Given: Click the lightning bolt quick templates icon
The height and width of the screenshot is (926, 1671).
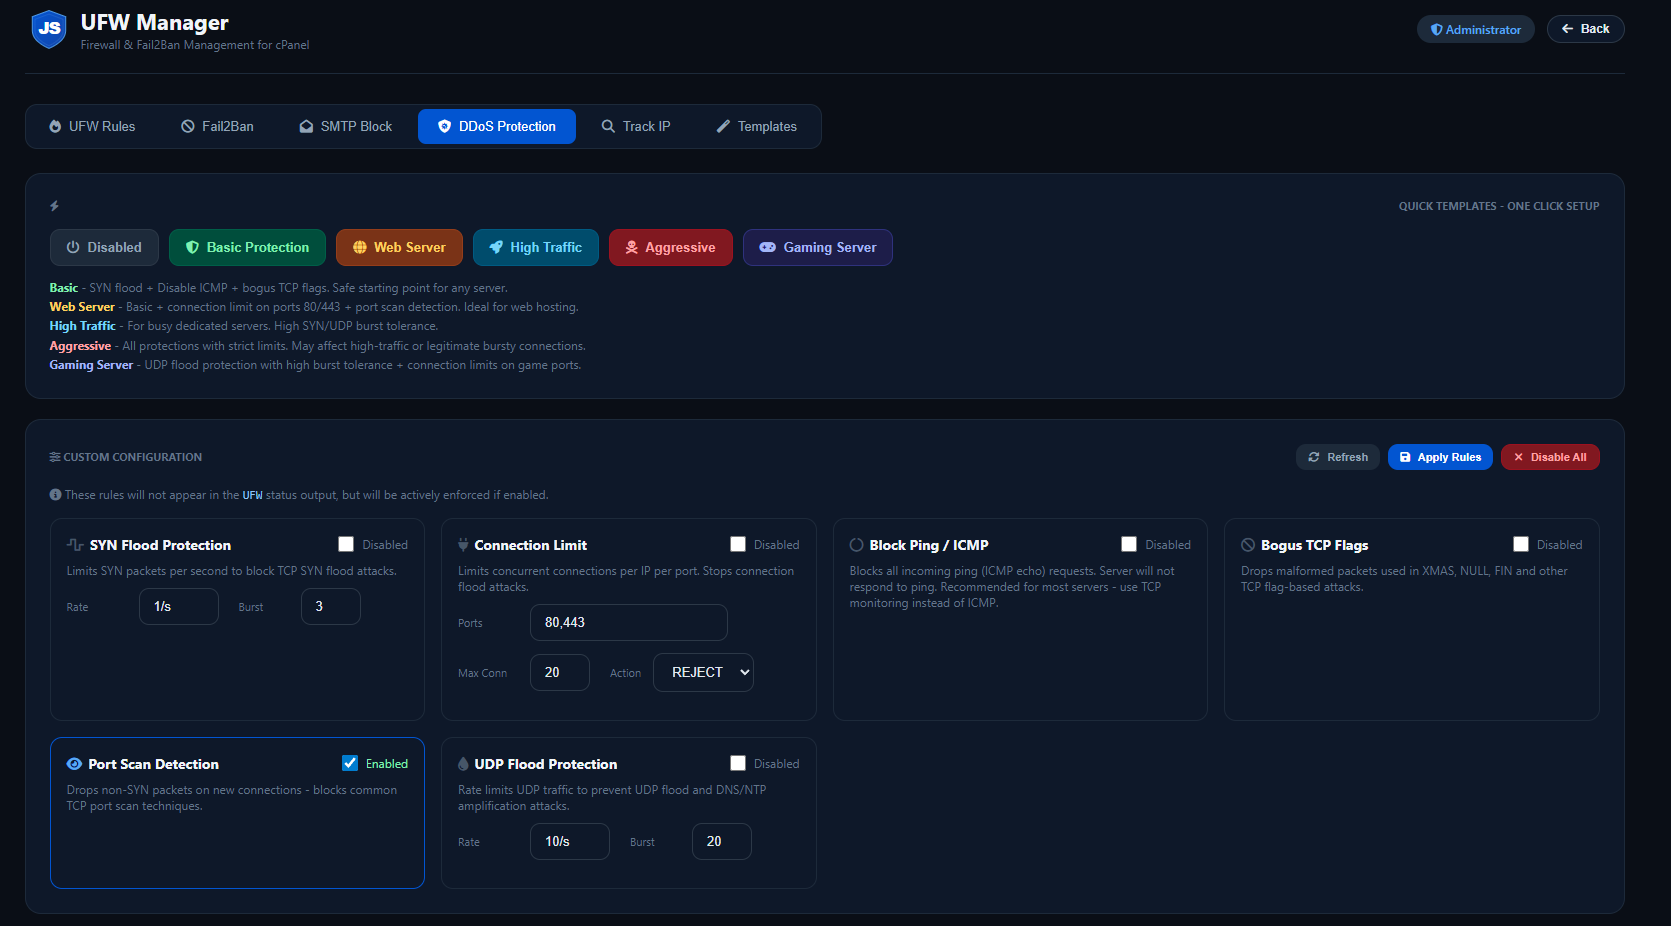Looking at the screenshot, I should pos(55,206).
